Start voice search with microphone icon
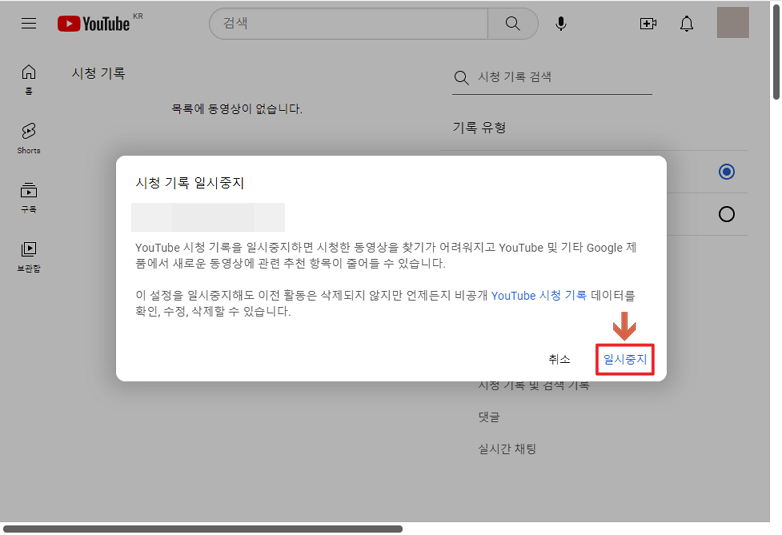This screenshot has height=535, width=782. pos(561,23)
